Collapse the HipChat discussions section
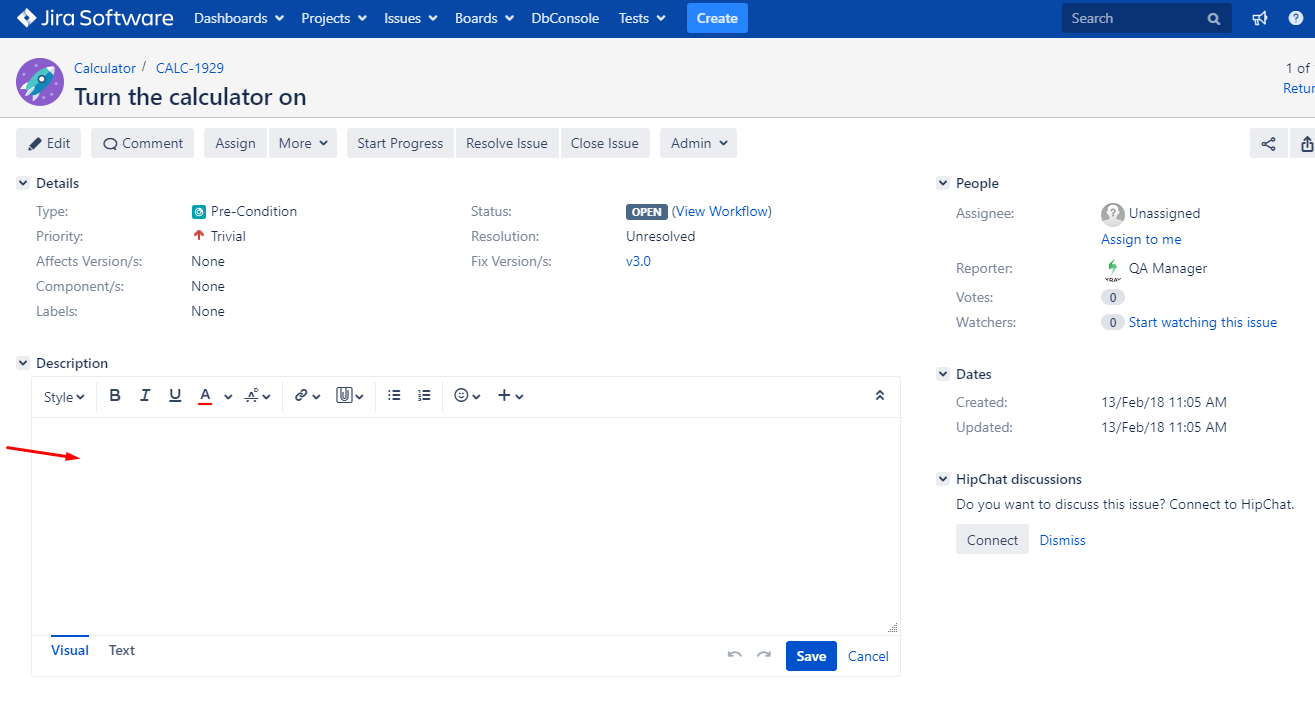Screen dimensions: 1315x702 [x=942, y=479]
